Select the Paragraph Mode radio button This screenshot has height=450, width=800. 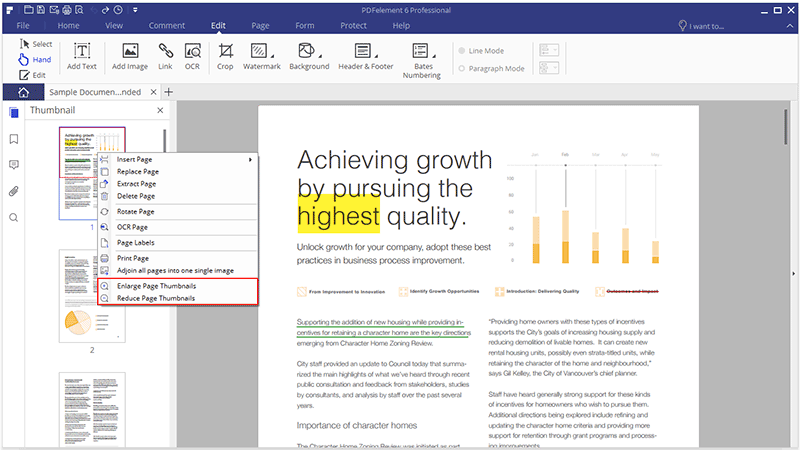click(x=462, y=68)
